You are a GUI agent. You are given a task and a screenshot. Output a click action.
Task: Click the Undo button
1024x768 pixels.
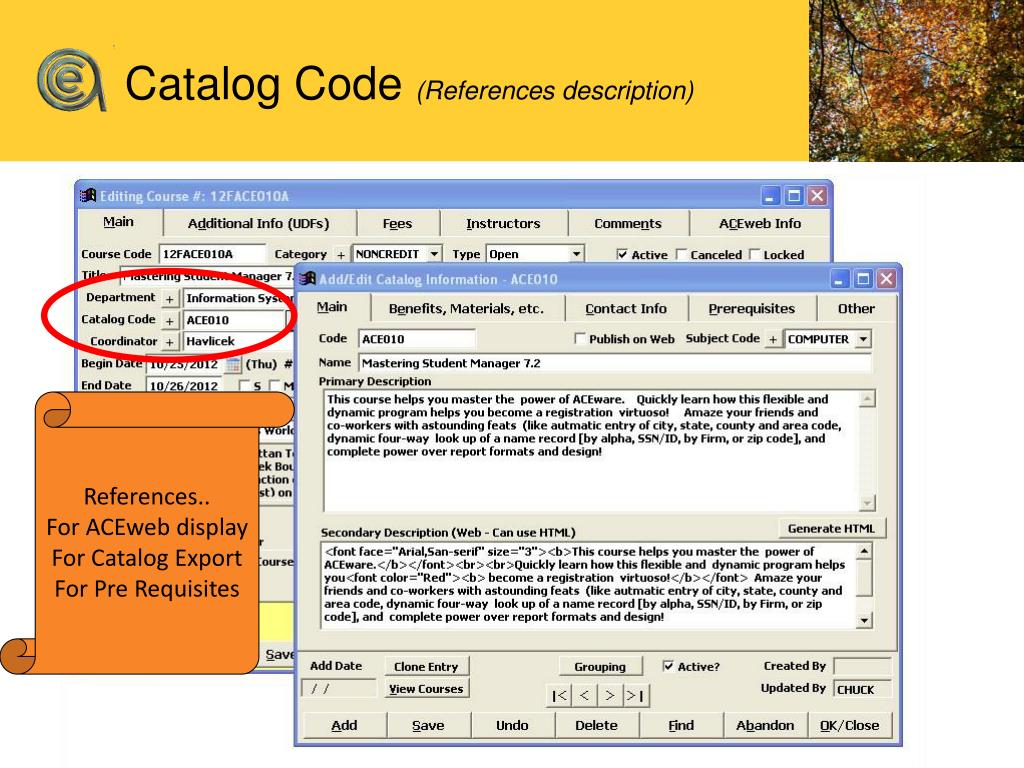pyautogui.click(x=512, y=725)
